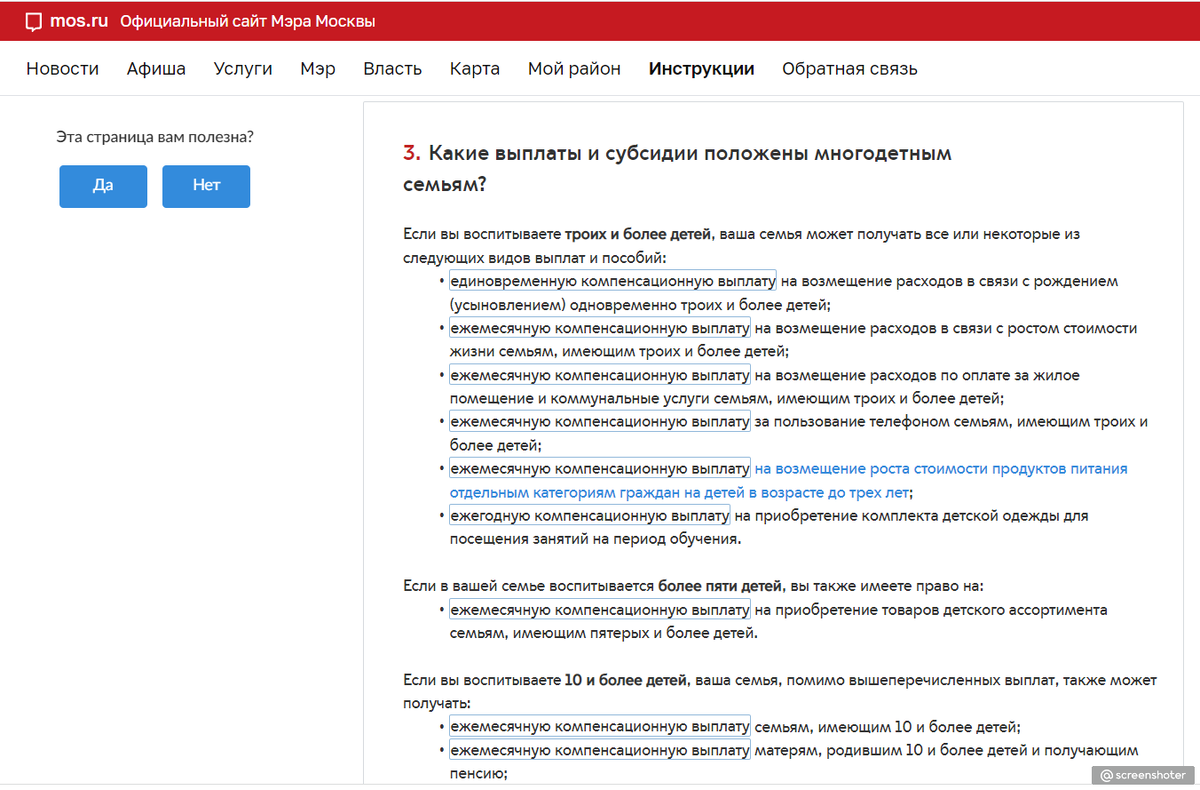The height and width of the screenshot is (790, 1200).
Task: Click the Нет feedback button
Action: (206, 186)
